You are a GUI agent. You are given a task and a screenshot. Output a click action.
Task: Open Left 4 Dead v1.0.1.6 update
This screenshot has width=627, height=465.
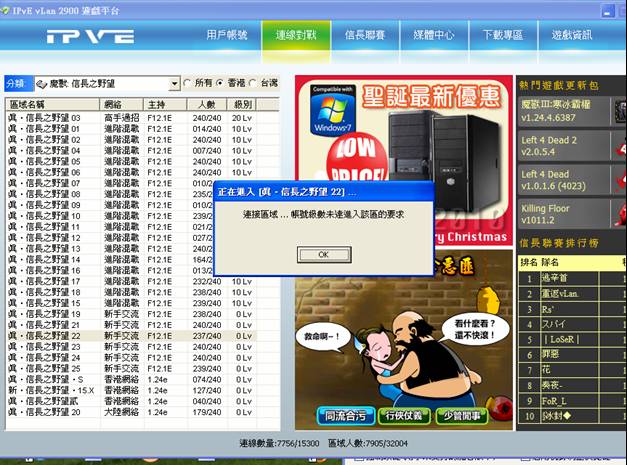(x=563, y=180)
